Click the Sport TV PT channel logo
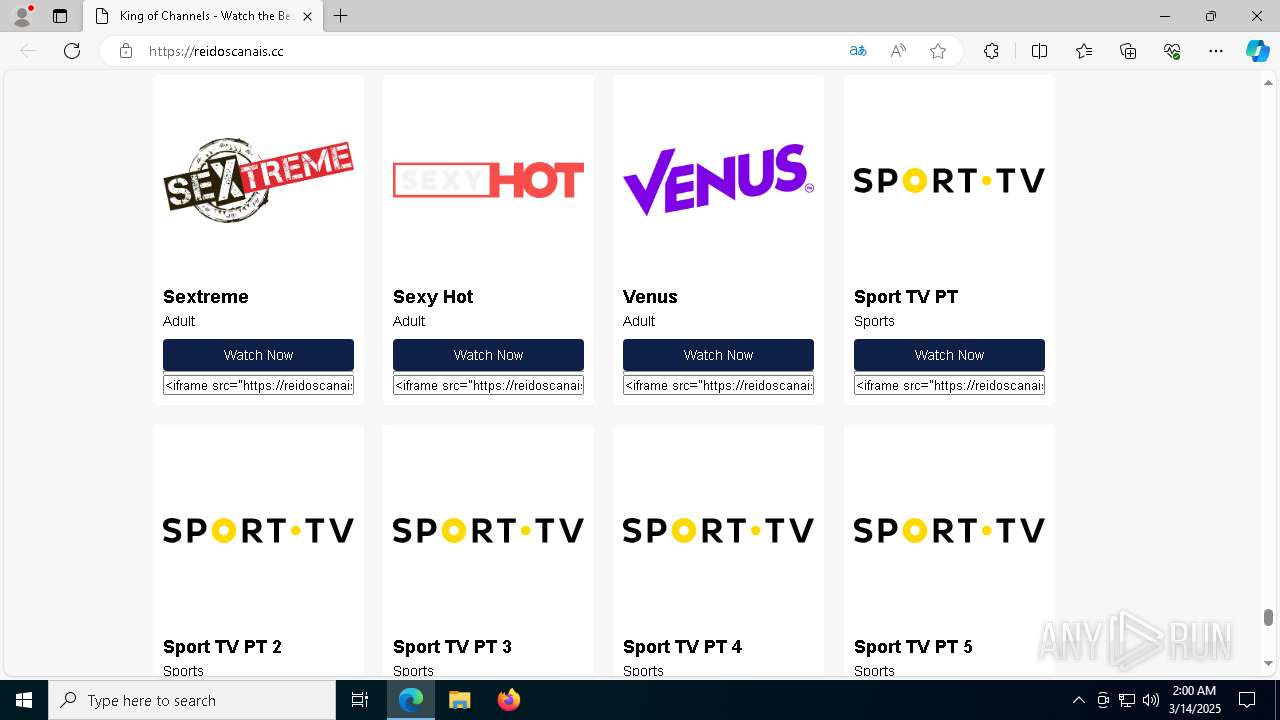The image size is (1280, 720). pyautogui.click(x=949, y=180)
